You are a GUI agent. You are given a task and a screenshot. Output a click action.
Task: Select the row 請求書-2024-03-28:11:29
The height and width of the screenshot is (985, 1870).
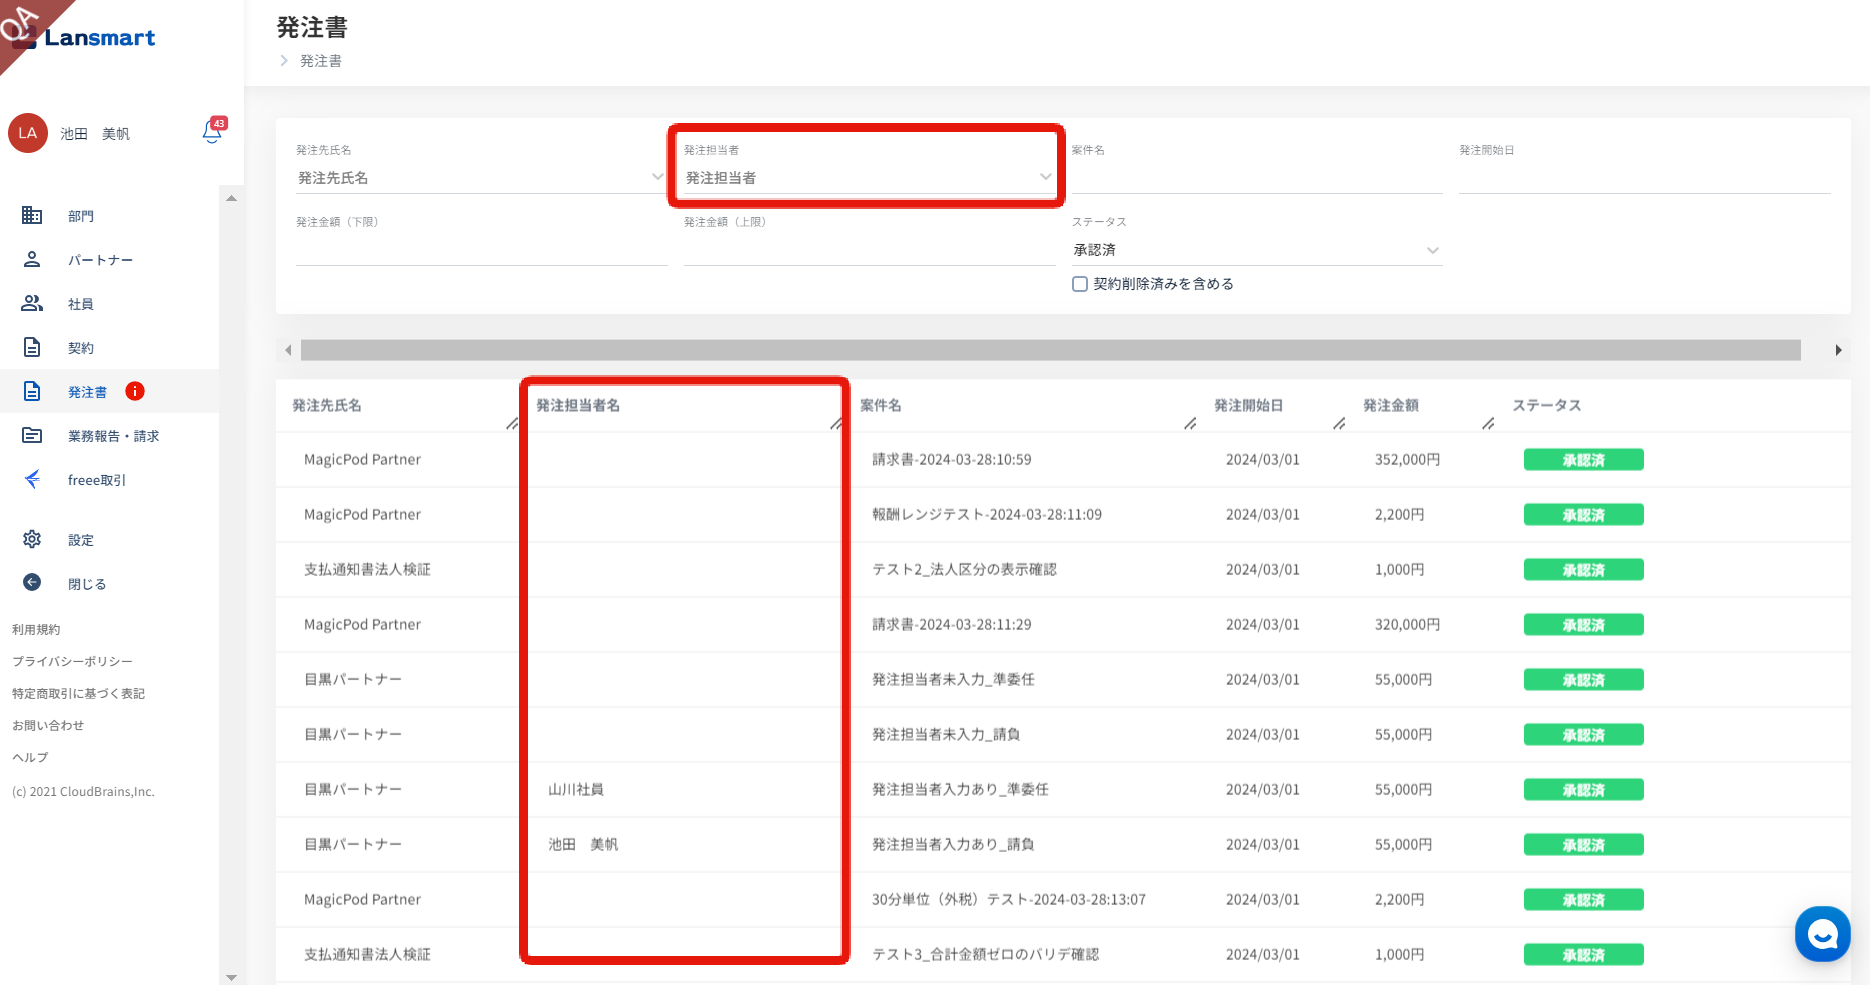coord(1063,625)
